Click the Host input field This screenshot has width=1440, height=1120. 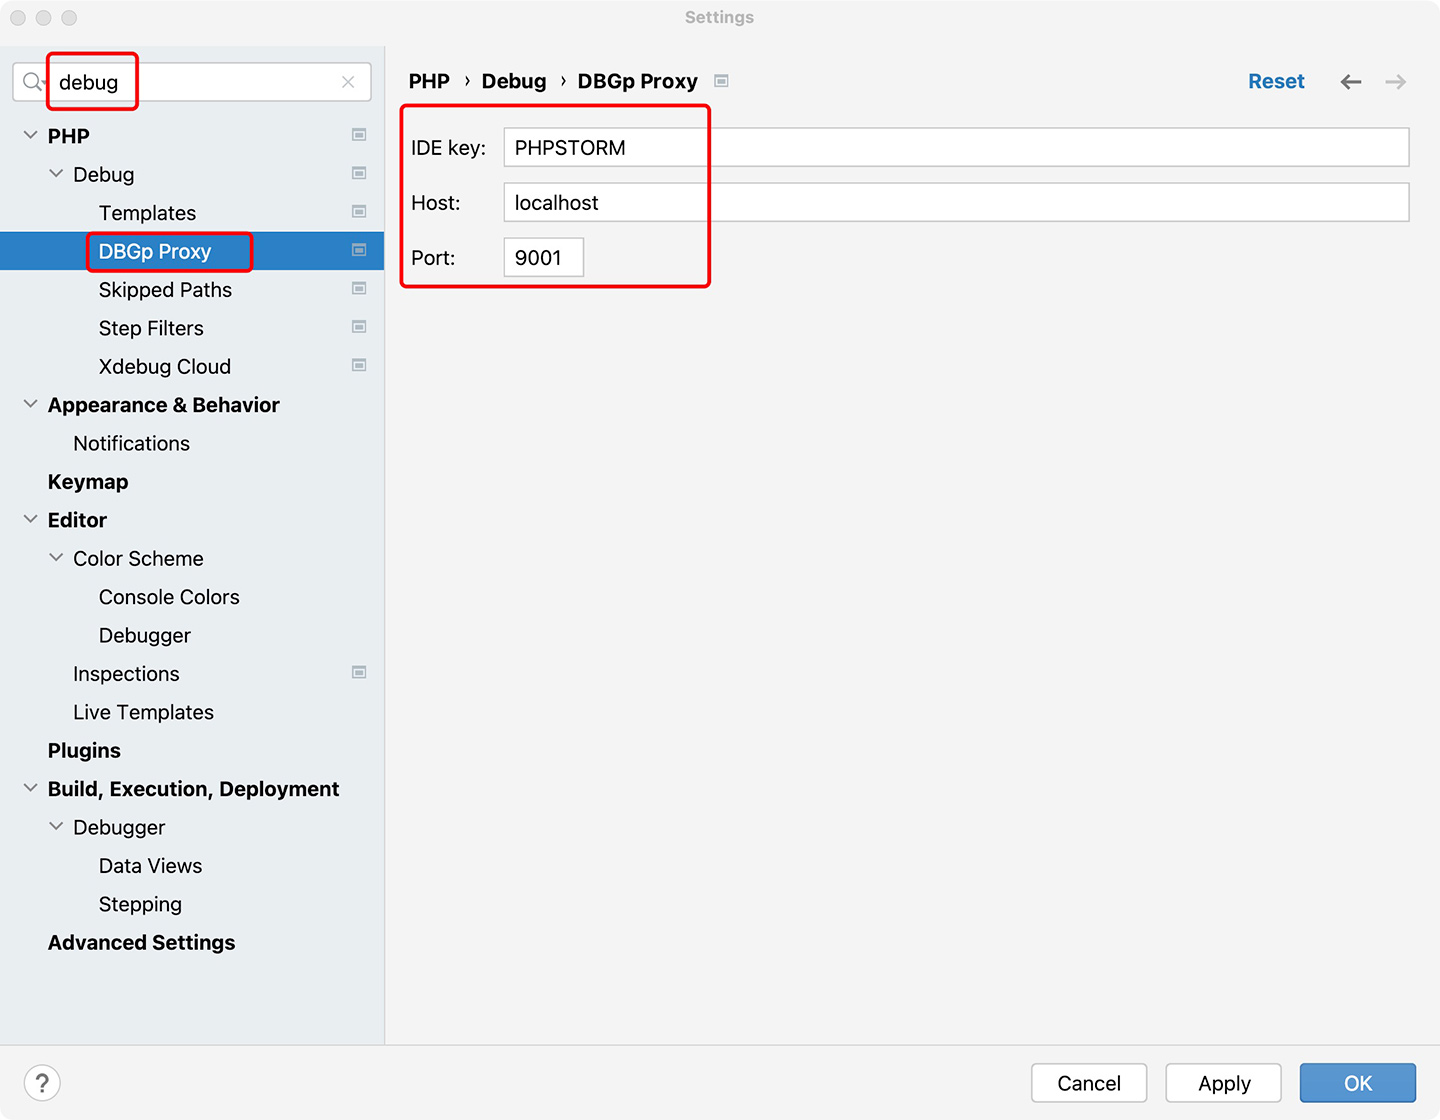pos(956,202)
